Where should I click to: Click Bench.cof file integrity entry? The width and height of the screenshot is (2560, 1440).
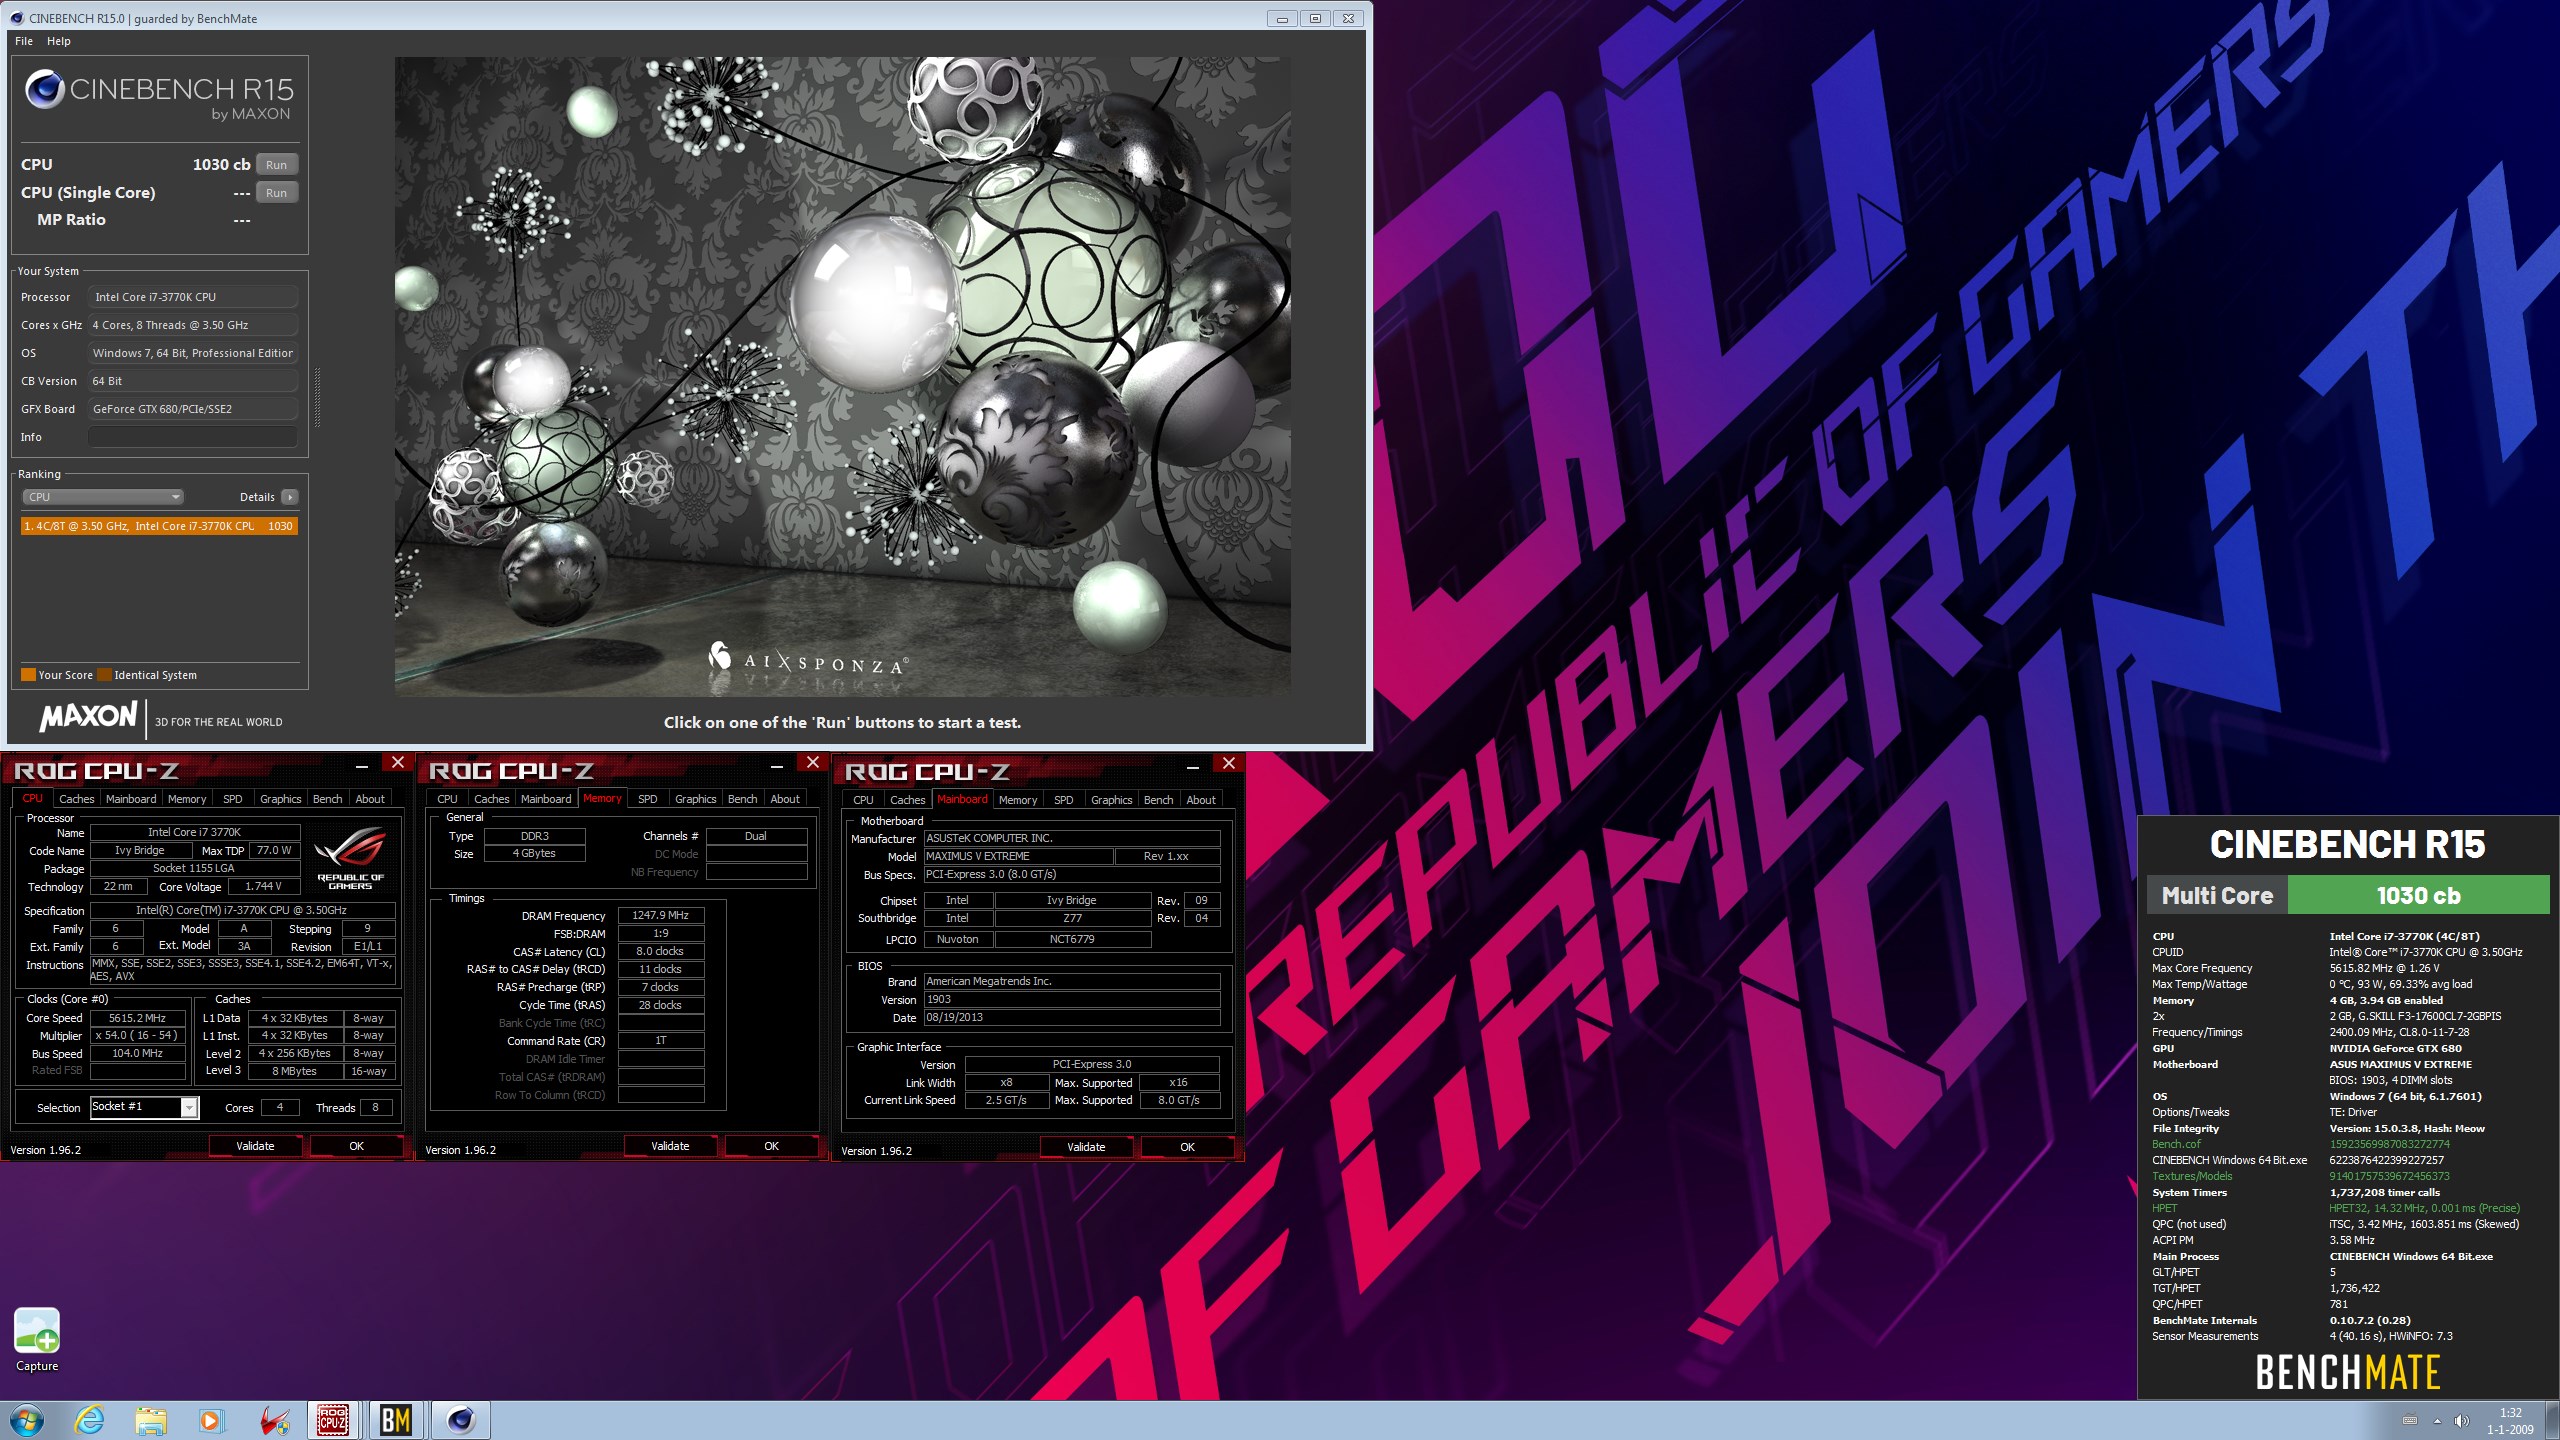2177,1144
